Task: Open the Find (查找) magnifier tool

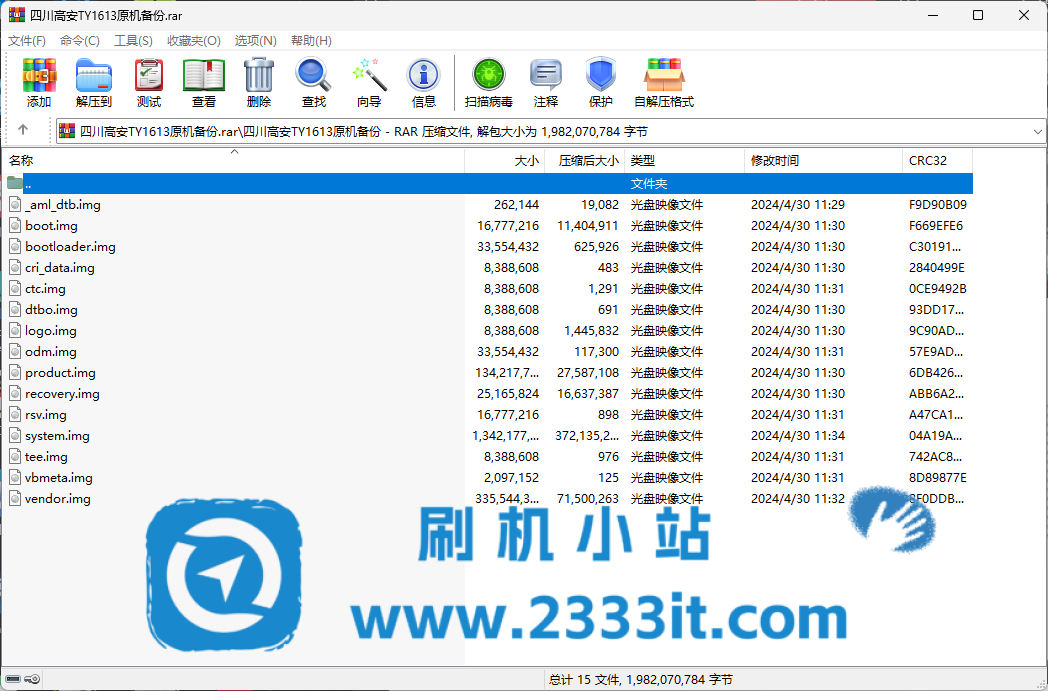Action: coord(313,82)
